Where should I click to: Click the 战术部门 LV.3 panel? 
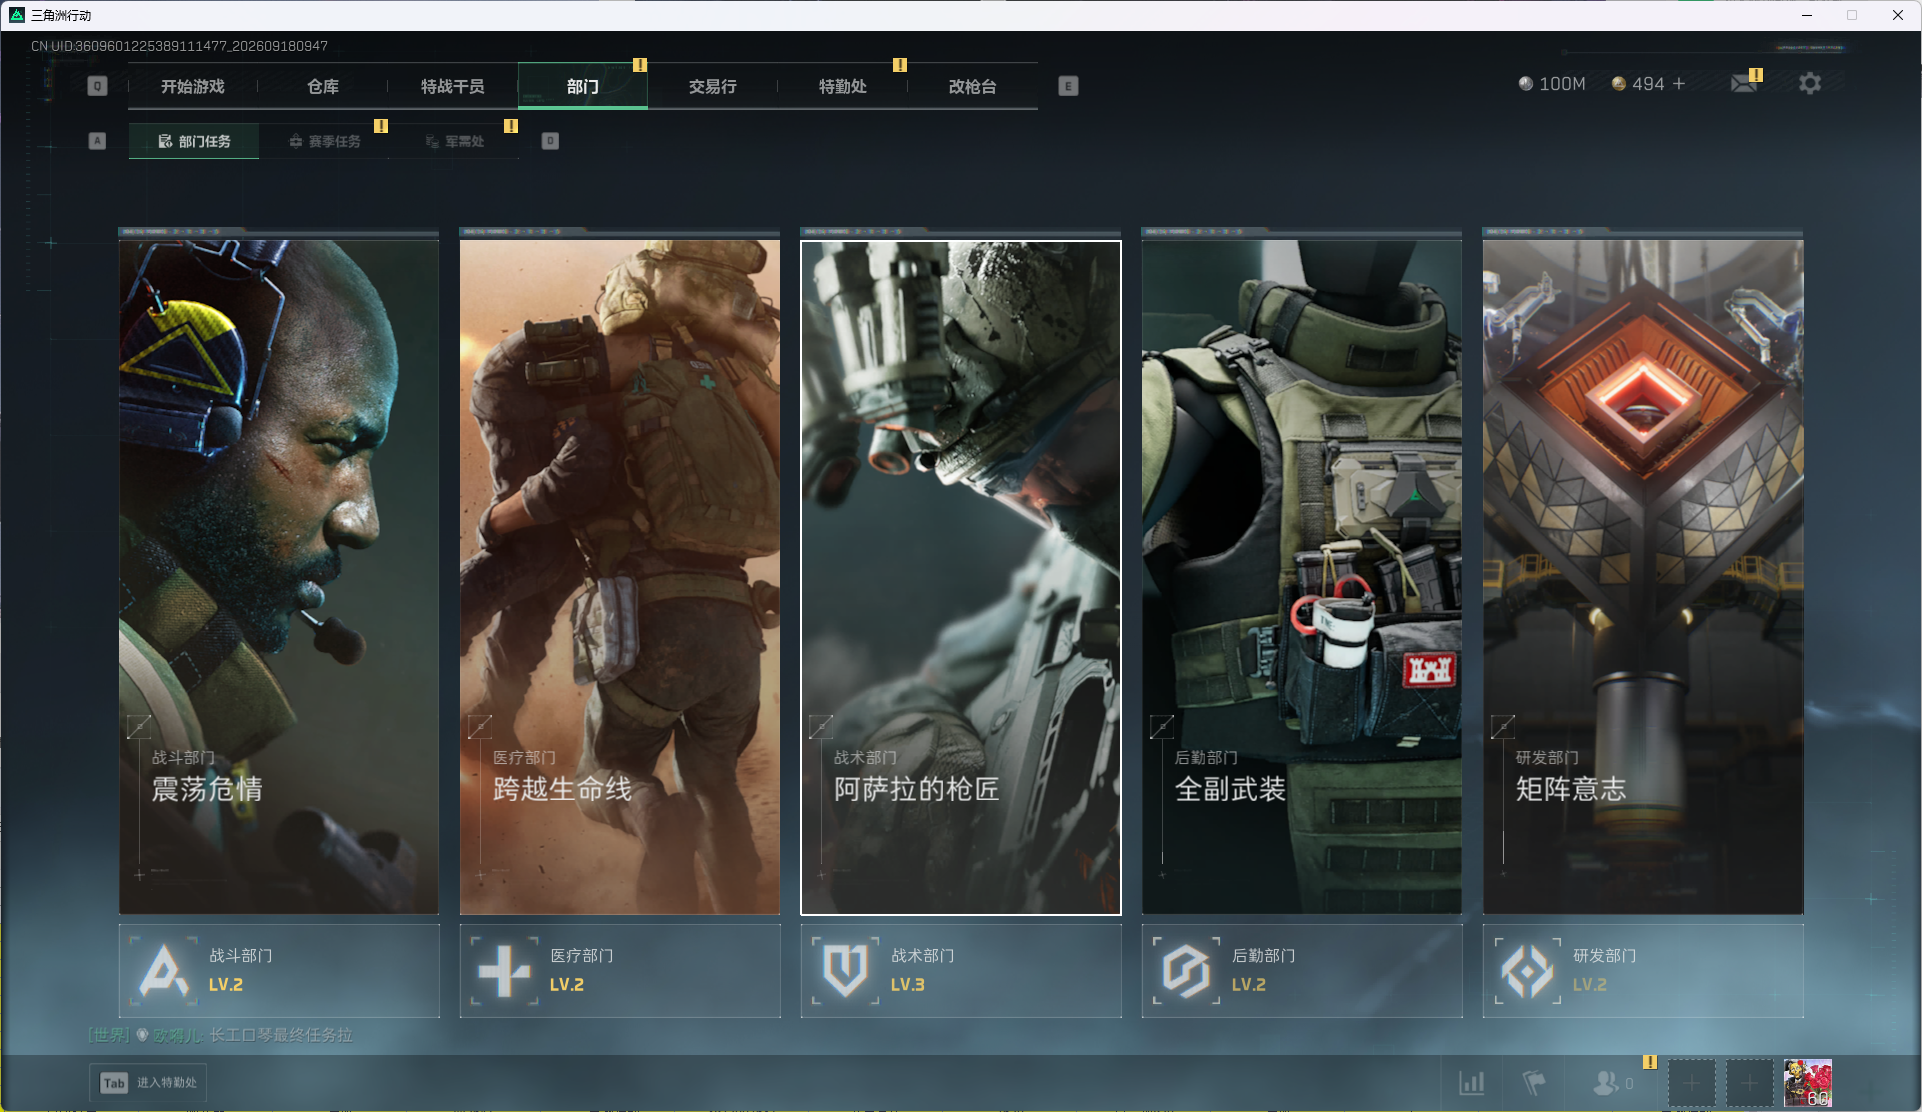961,970
